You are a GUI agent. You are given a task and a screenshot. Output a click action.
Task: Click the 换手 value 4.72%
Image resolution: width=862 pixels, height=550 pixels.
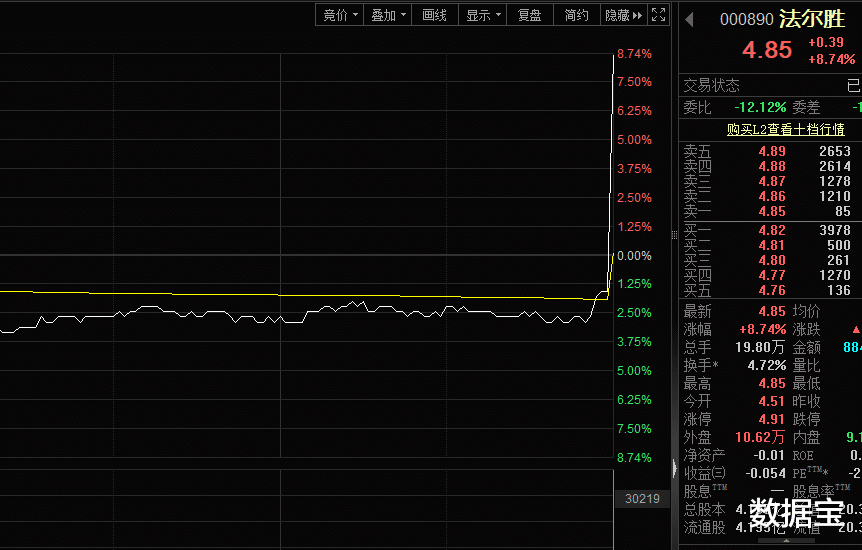(767, 365)
